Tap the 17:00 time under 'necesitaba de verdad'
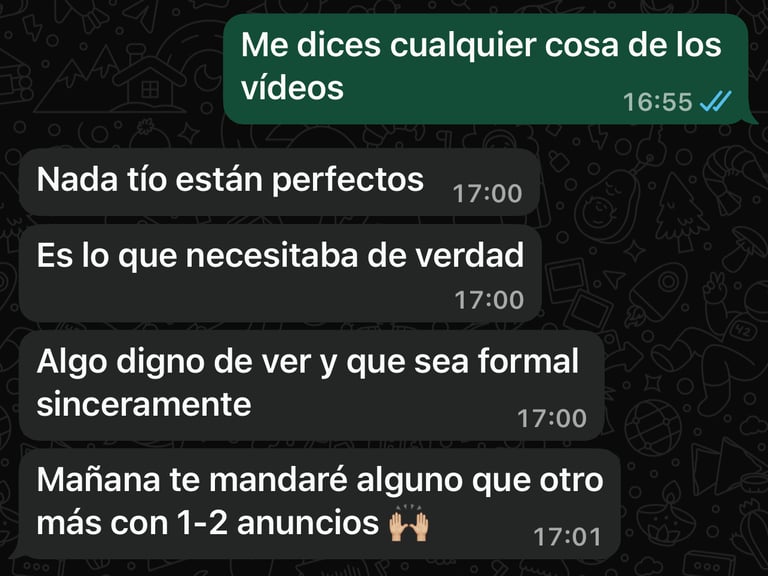 pyautogui.click(x=489, y=300)
